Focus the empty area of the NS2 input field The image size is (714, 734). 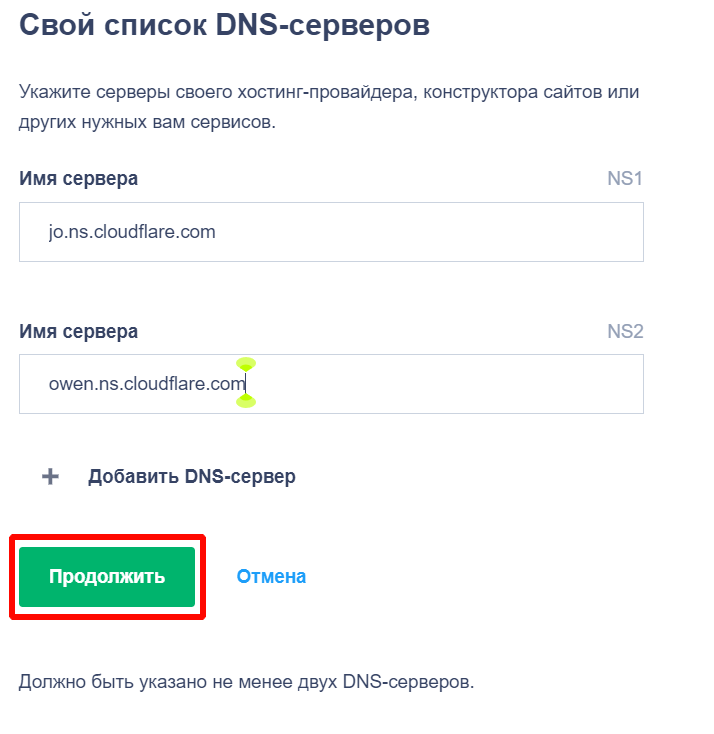[450, 384]
